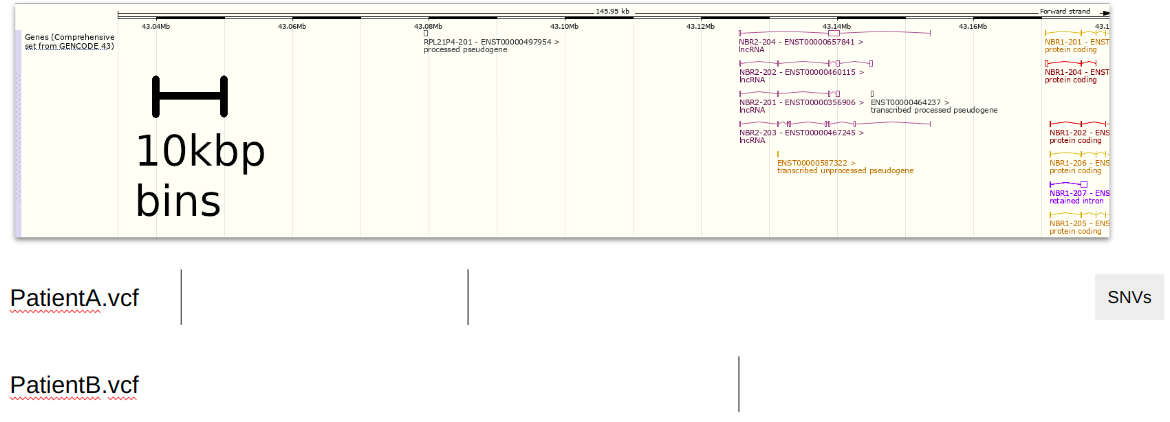Select the NBR2-203 transcript exon diagram

point(834,123)
